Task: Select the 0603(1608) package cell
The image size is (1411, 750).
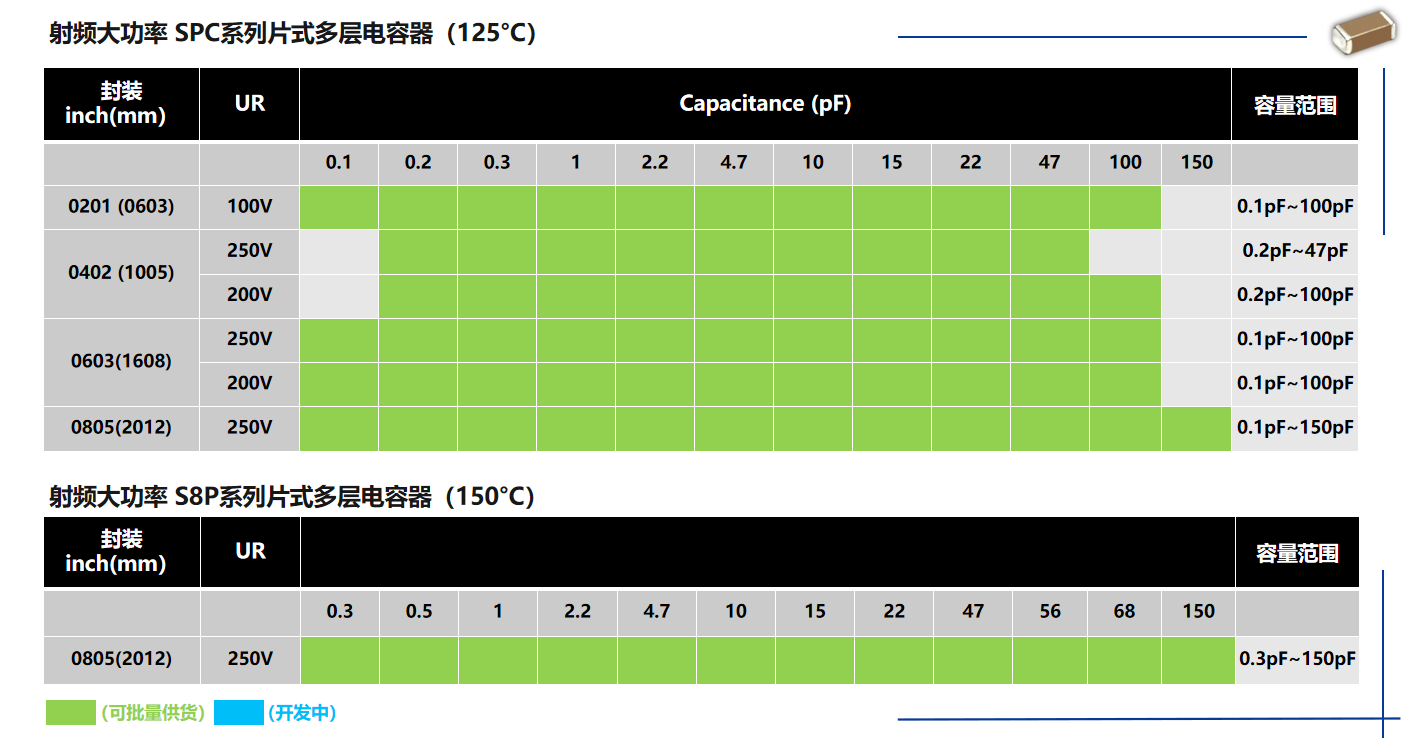Action: [x=121, y=361]
